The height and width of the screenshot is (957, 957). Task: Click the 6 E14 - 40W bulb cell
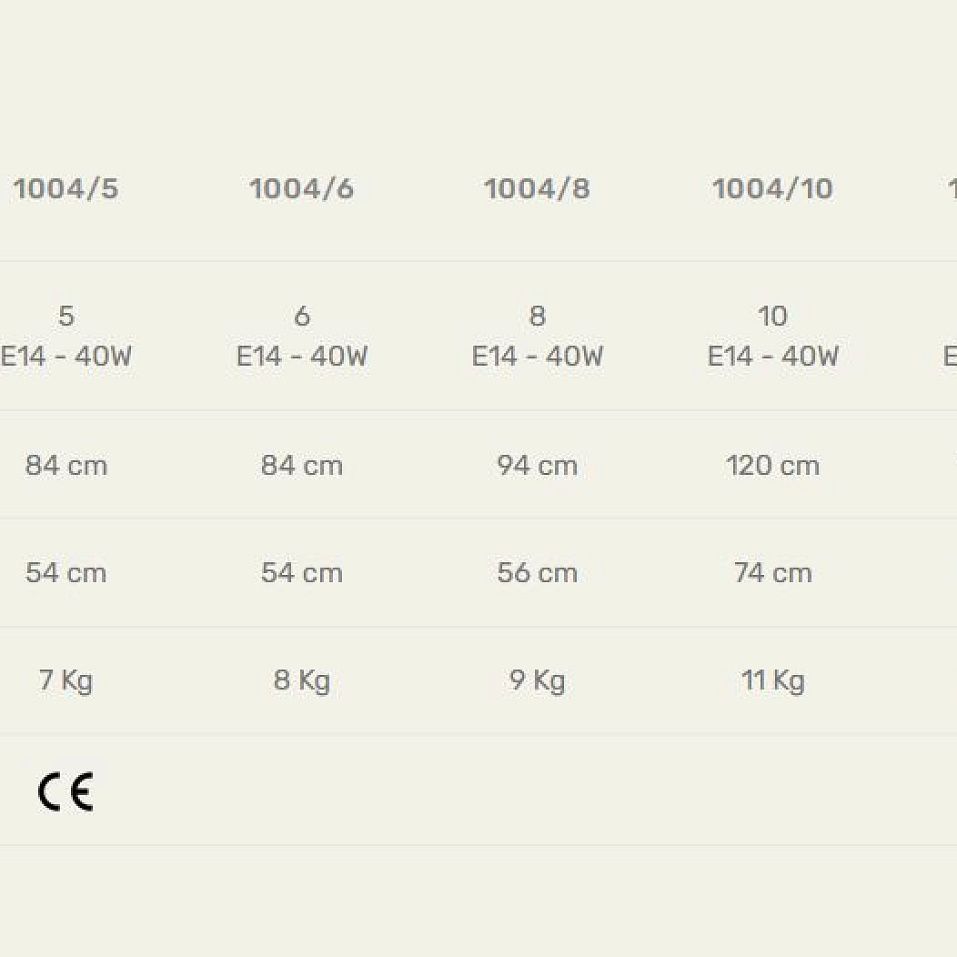(x=302, y=336)
